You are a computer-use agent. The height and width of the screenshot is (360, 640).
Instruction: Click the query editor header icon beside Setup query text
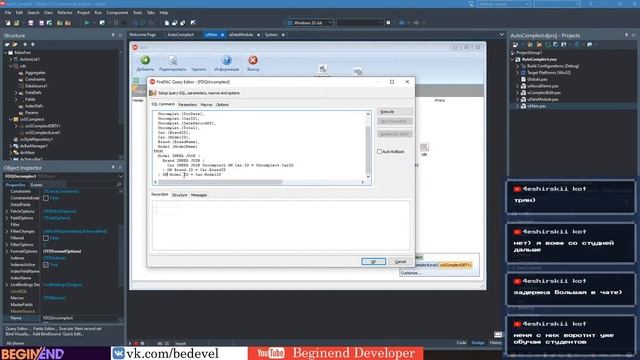(153, 93)
